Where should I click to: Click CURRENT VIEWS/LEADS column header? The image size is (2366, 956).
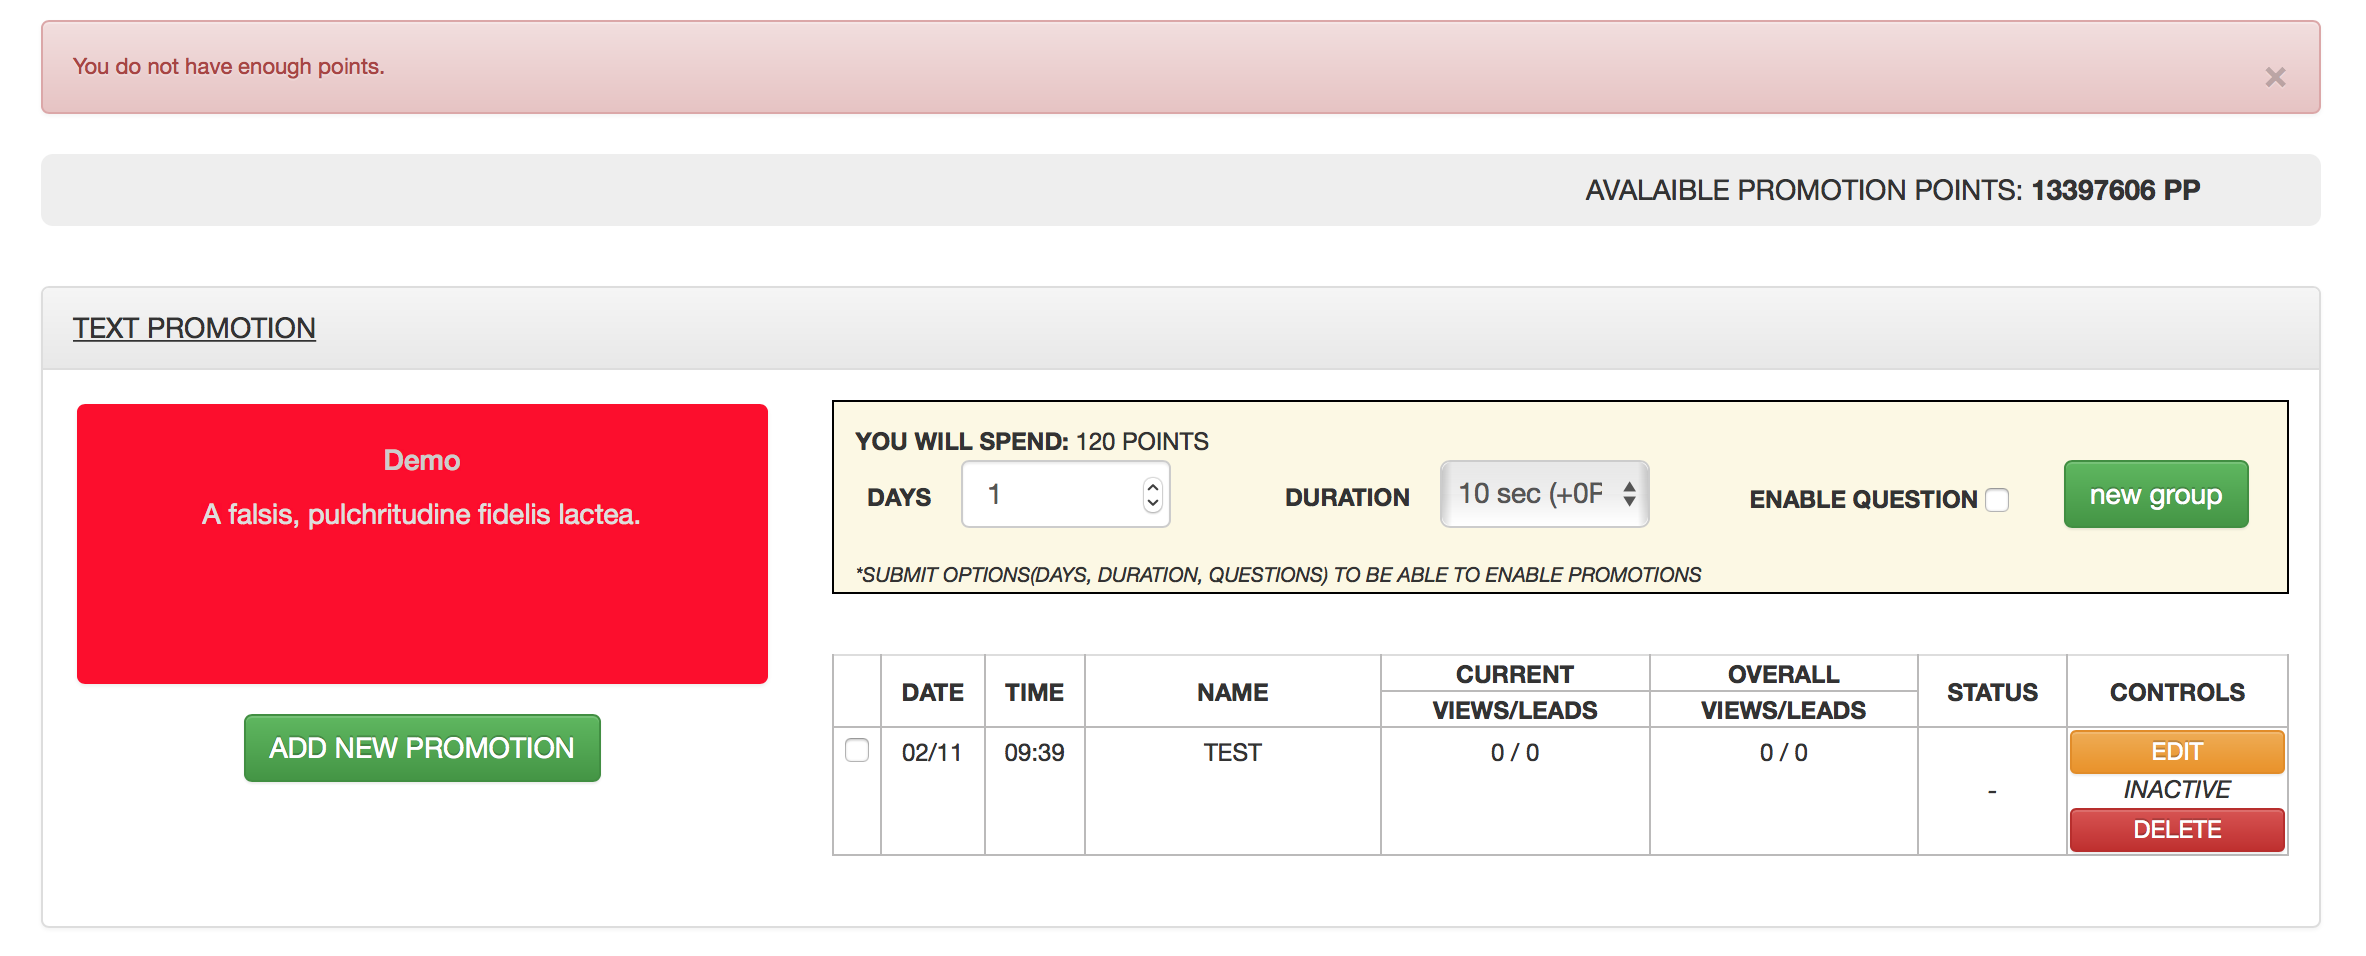click(1514, 692)
